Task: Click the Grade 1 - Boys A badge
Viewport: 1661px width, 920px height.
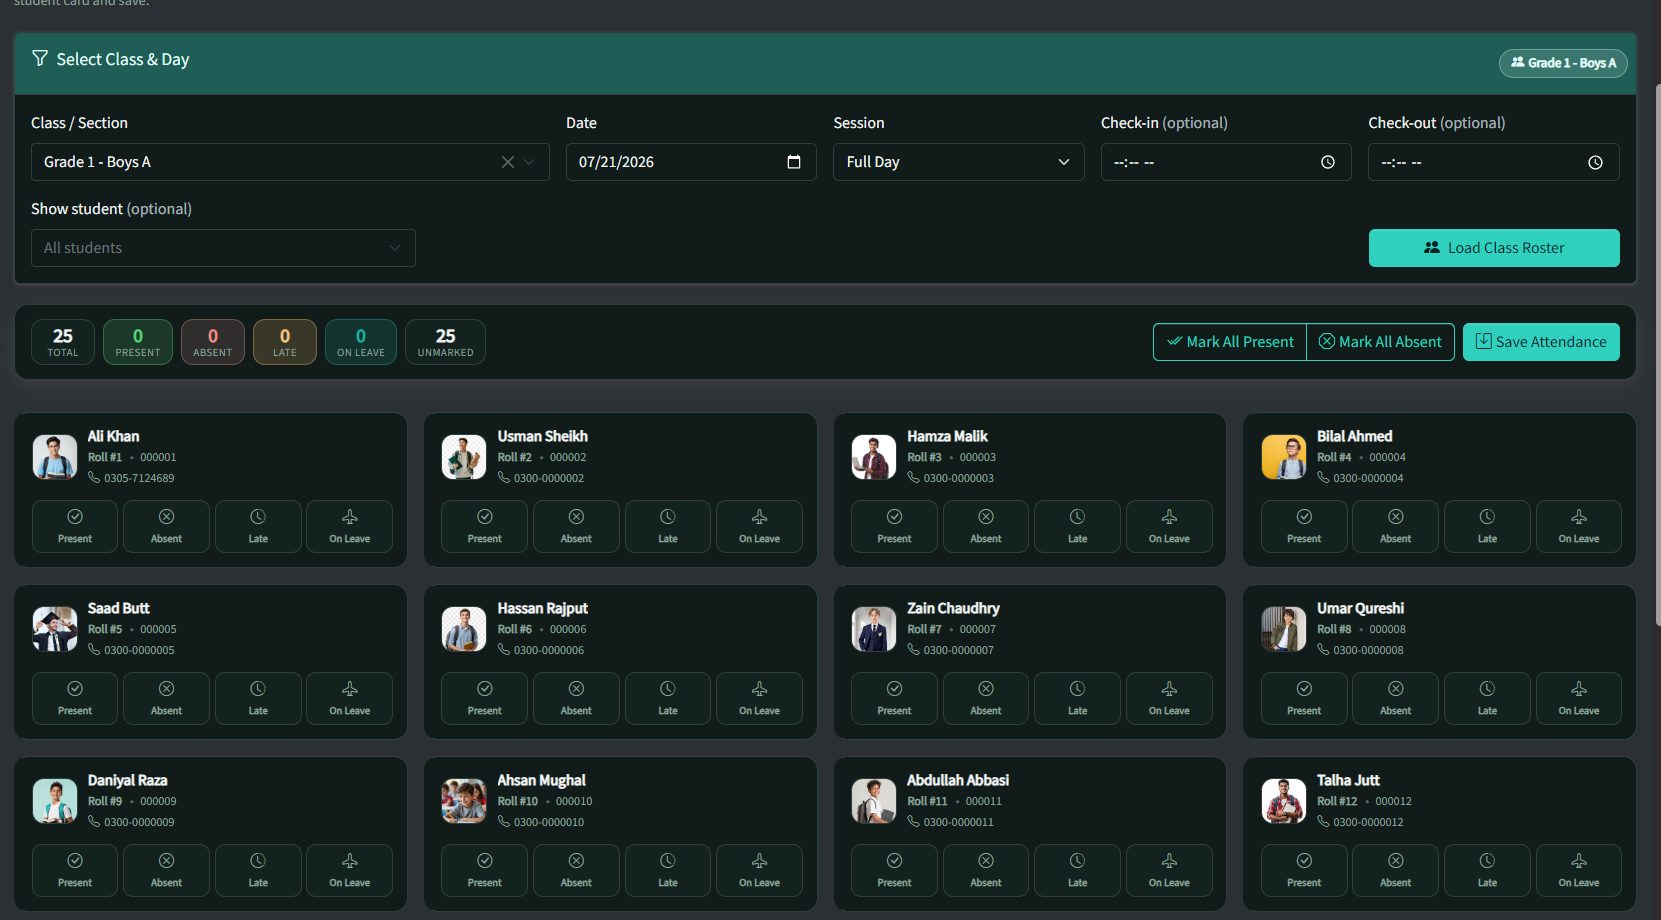Action: tap(1563, 63)
